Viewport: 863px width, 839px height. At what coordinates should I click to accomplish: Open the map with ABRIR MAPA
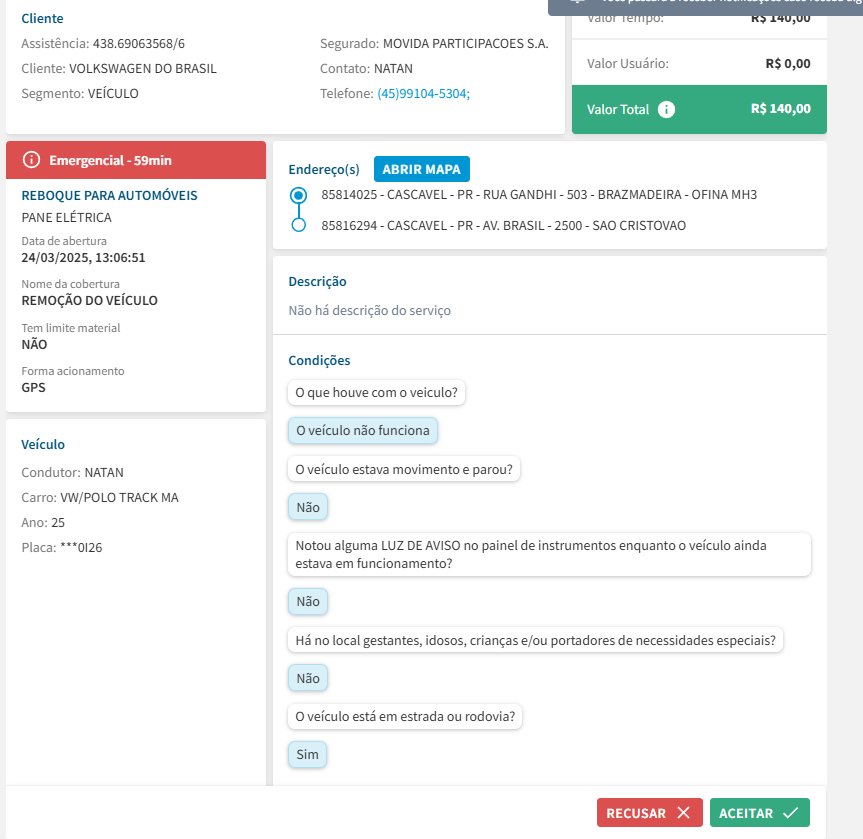click(x=421, y=169)
